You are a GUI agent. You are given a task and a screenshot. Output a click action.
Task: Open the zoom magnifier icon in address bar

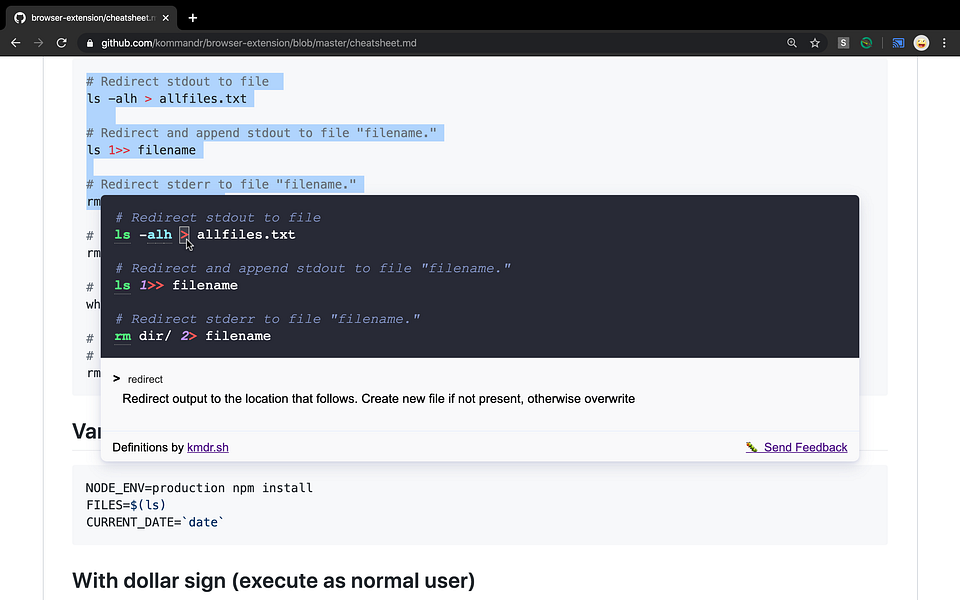[x=792, y=43]
